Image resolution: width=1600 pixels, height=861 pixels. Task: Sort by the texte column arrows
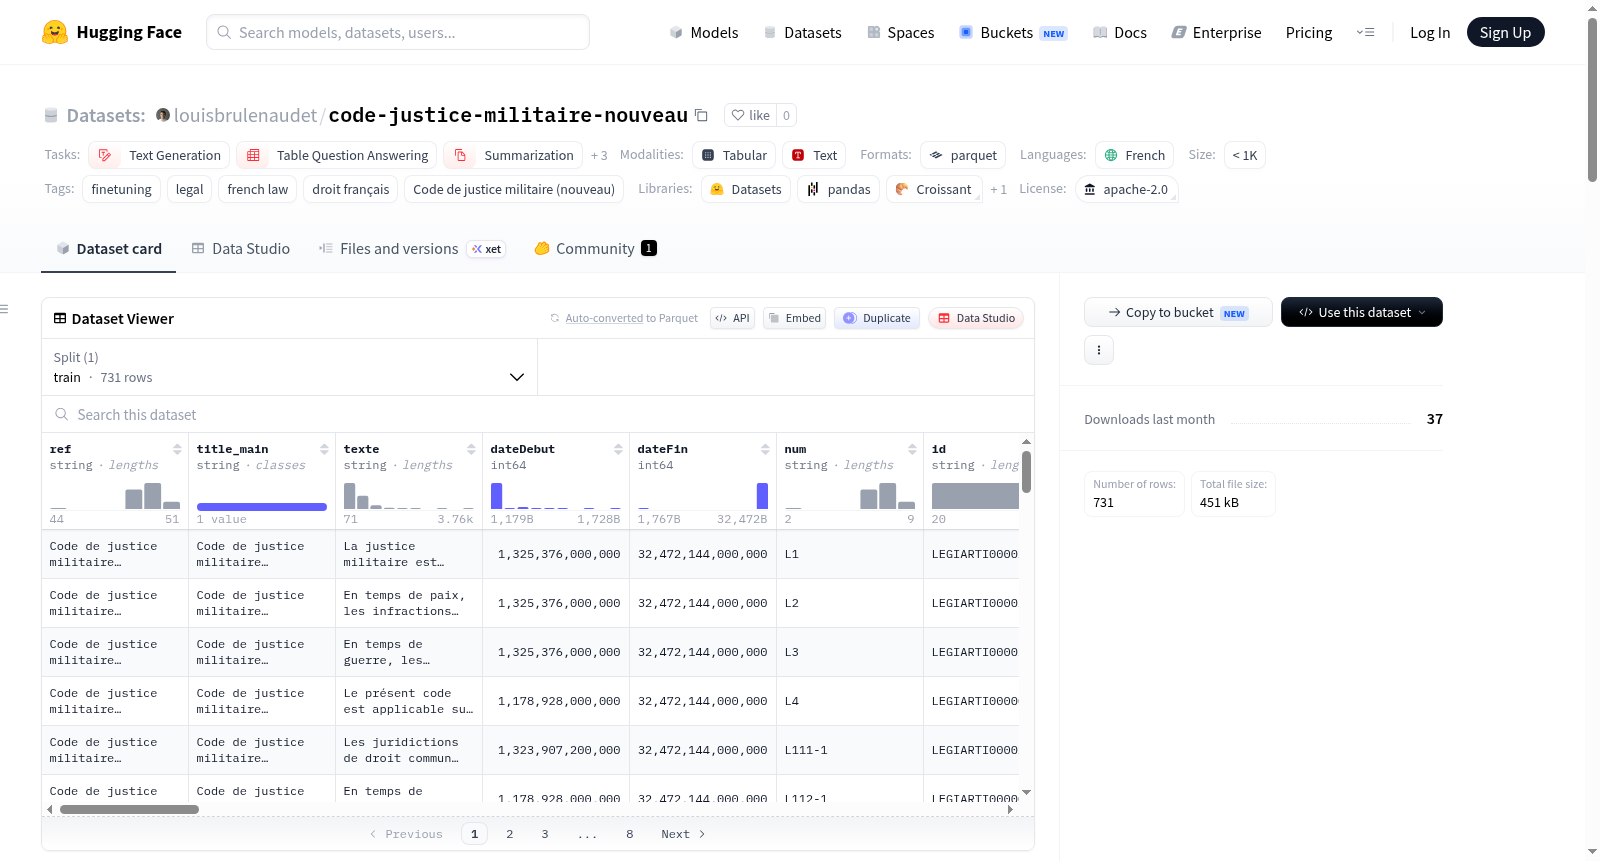tap(471, 449)
